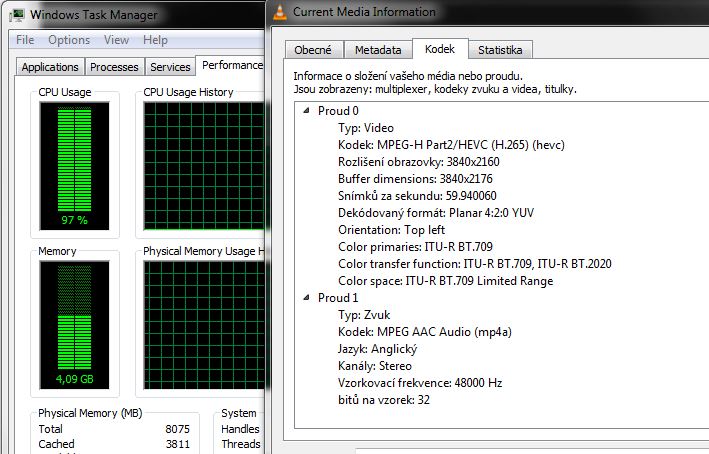
Task: Click the CPU Usage History graph
Action: pyautogui.click(x=204, y=166)
